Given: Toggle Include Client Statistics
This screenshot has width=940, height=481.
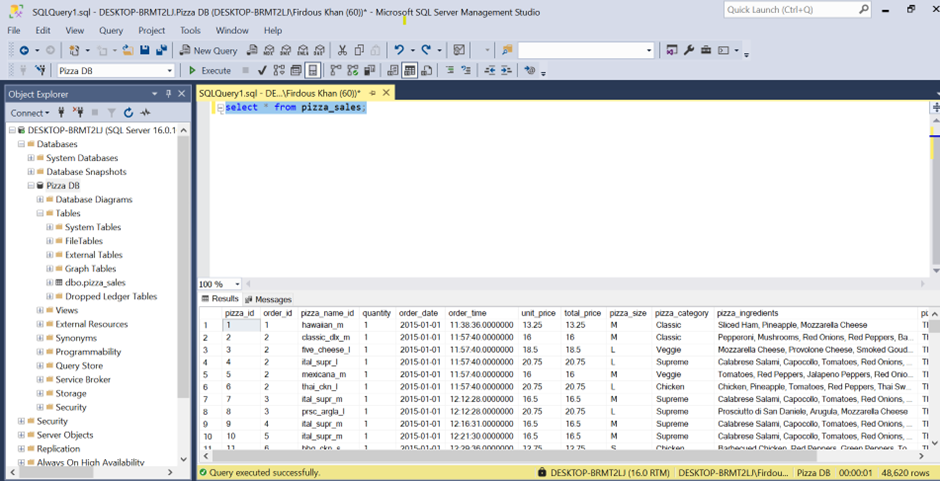Looking at the screenshot, I should [x=369, y=71].
